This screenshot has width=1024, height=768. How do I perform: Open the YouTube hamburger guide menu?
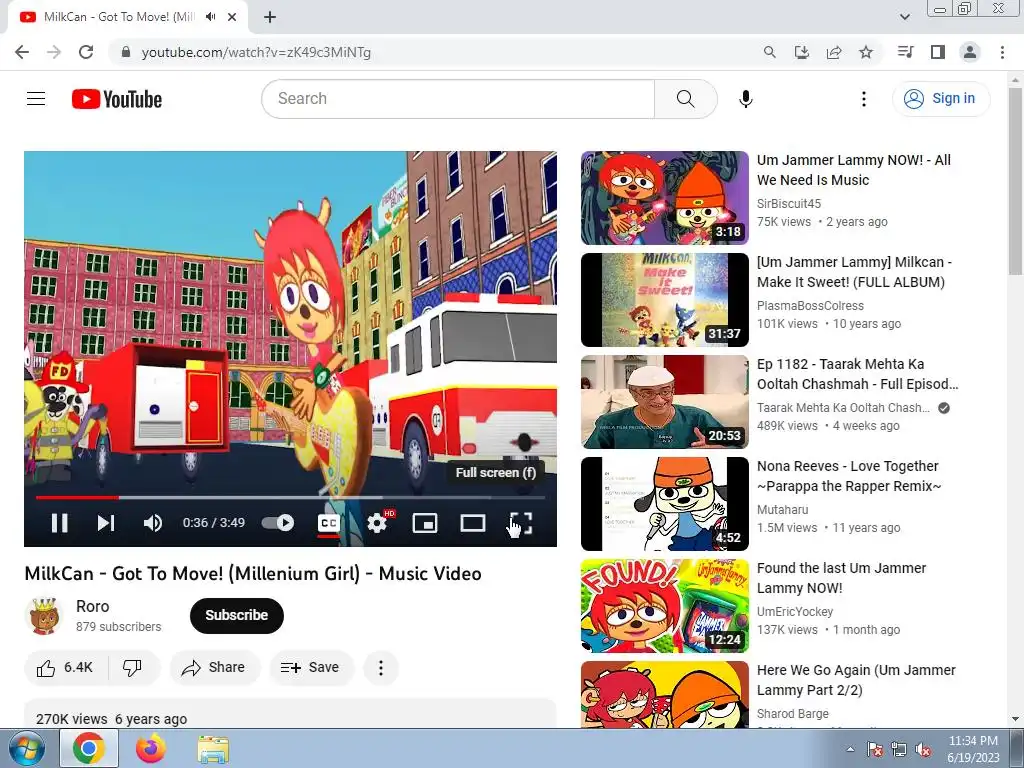36,99
